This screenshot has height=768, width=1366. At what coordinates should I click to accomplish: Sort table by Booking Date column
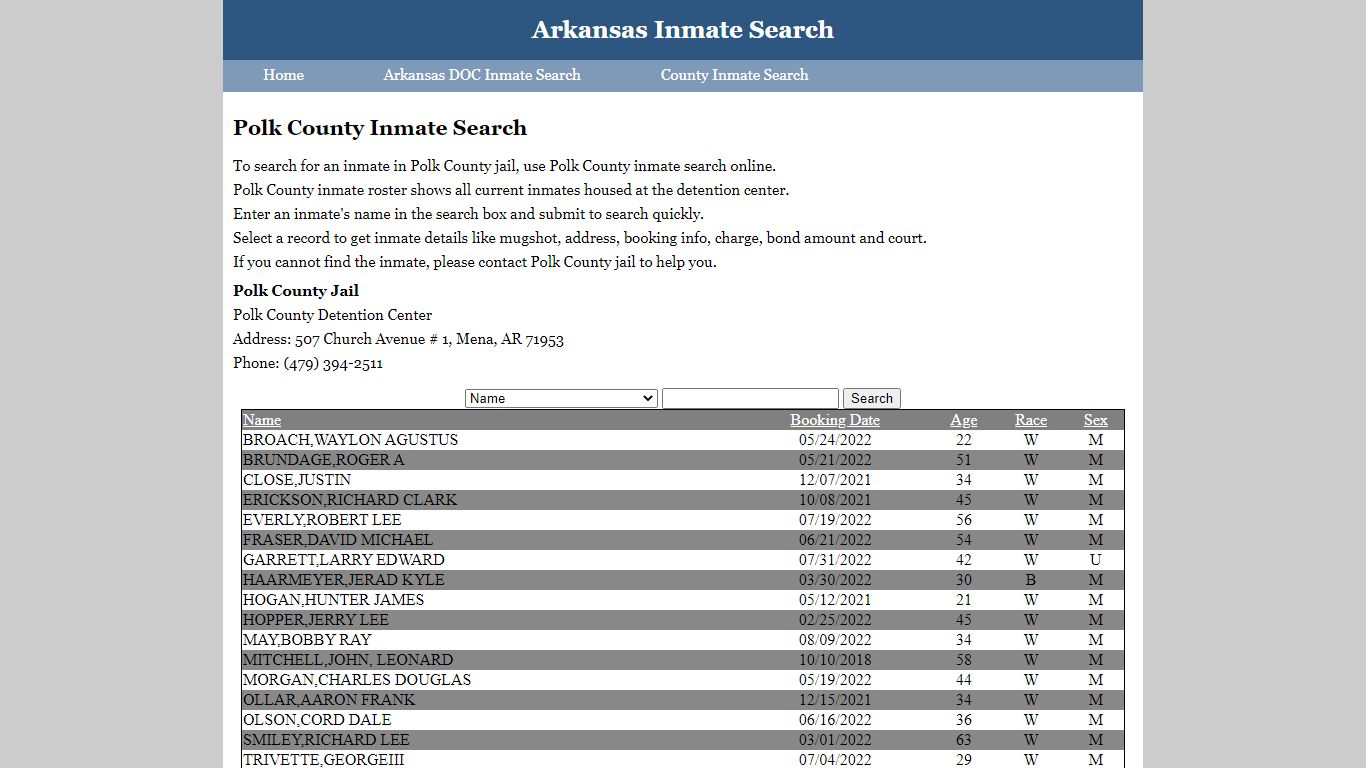(x=835, y=420)
